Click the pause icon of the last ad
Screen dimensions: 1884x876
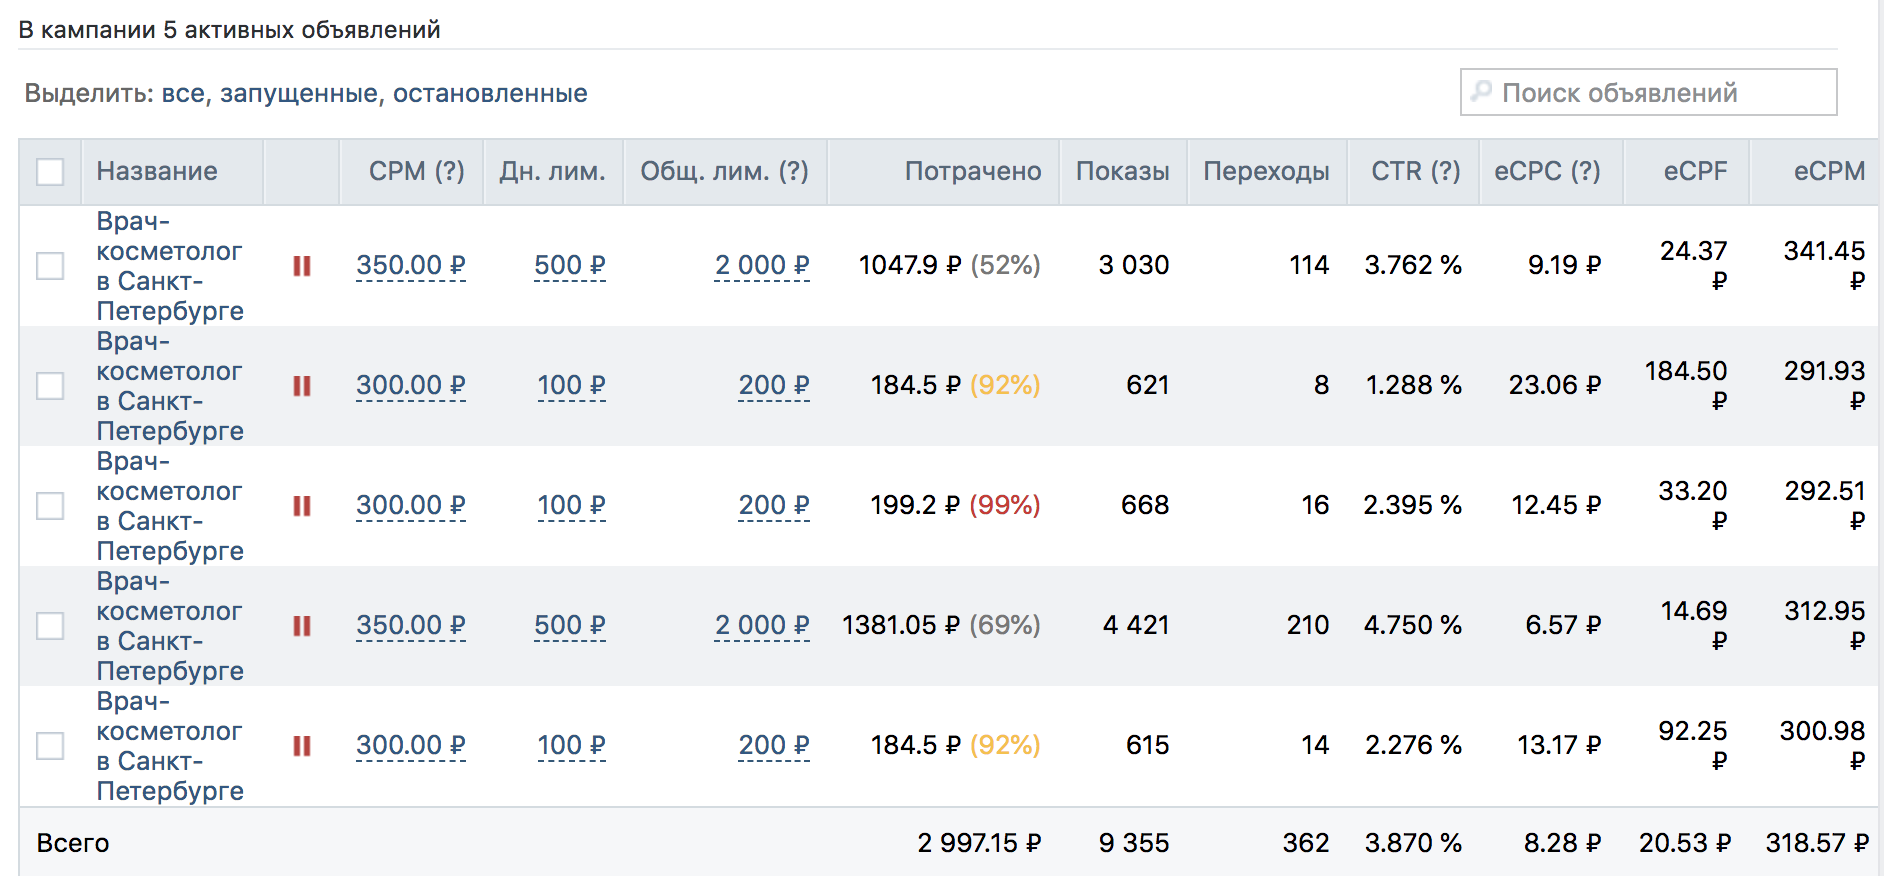302,746
